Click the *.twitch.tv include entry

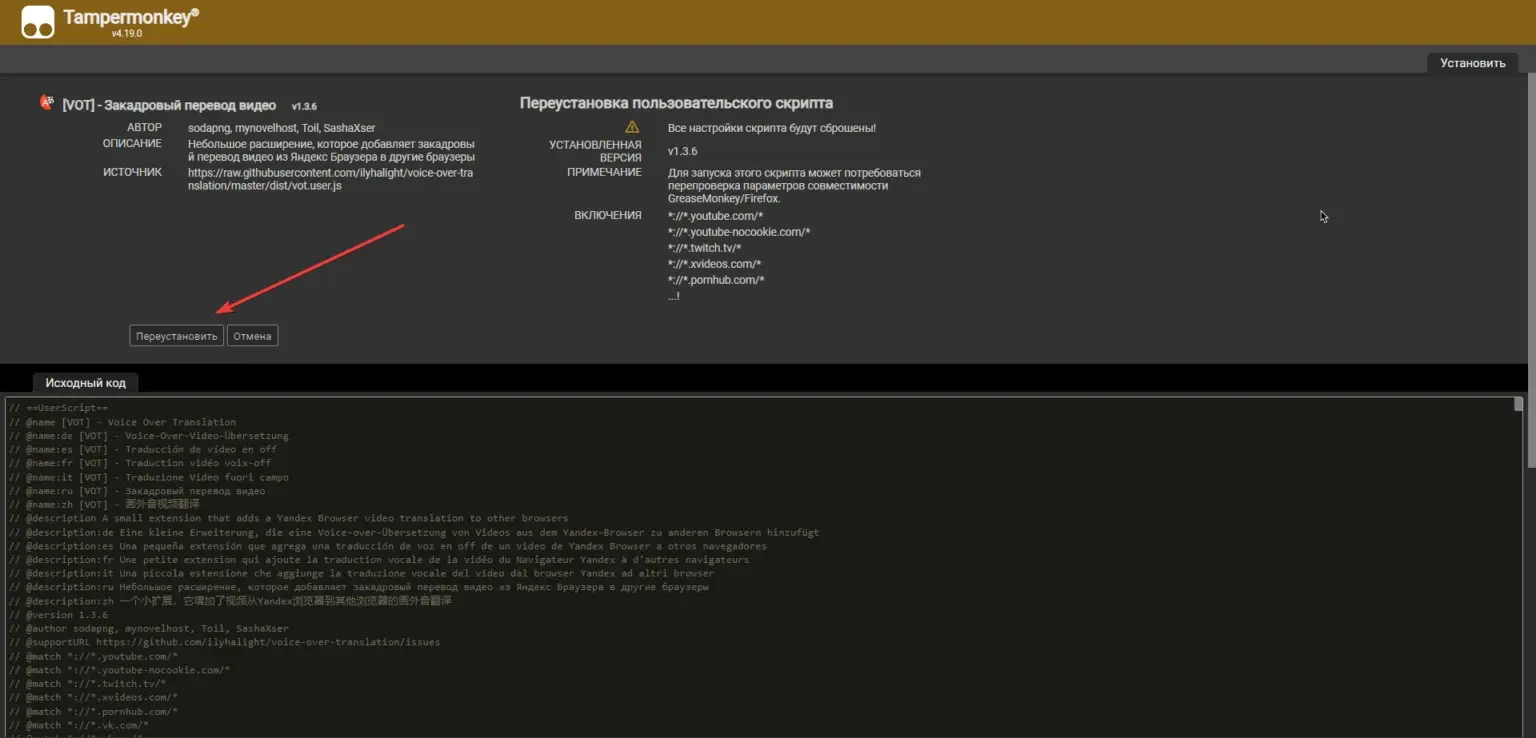coord(704,248)
